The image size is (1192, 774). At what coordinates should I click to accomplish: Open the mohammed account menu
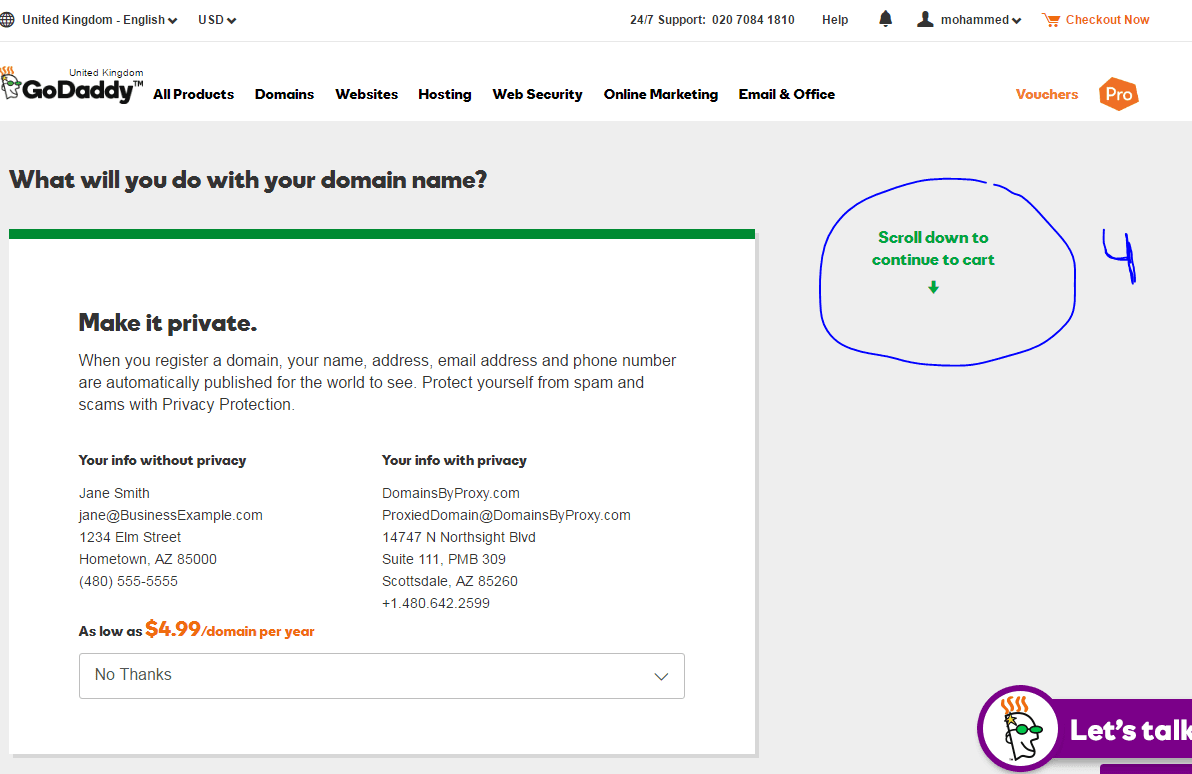point(980,20)
